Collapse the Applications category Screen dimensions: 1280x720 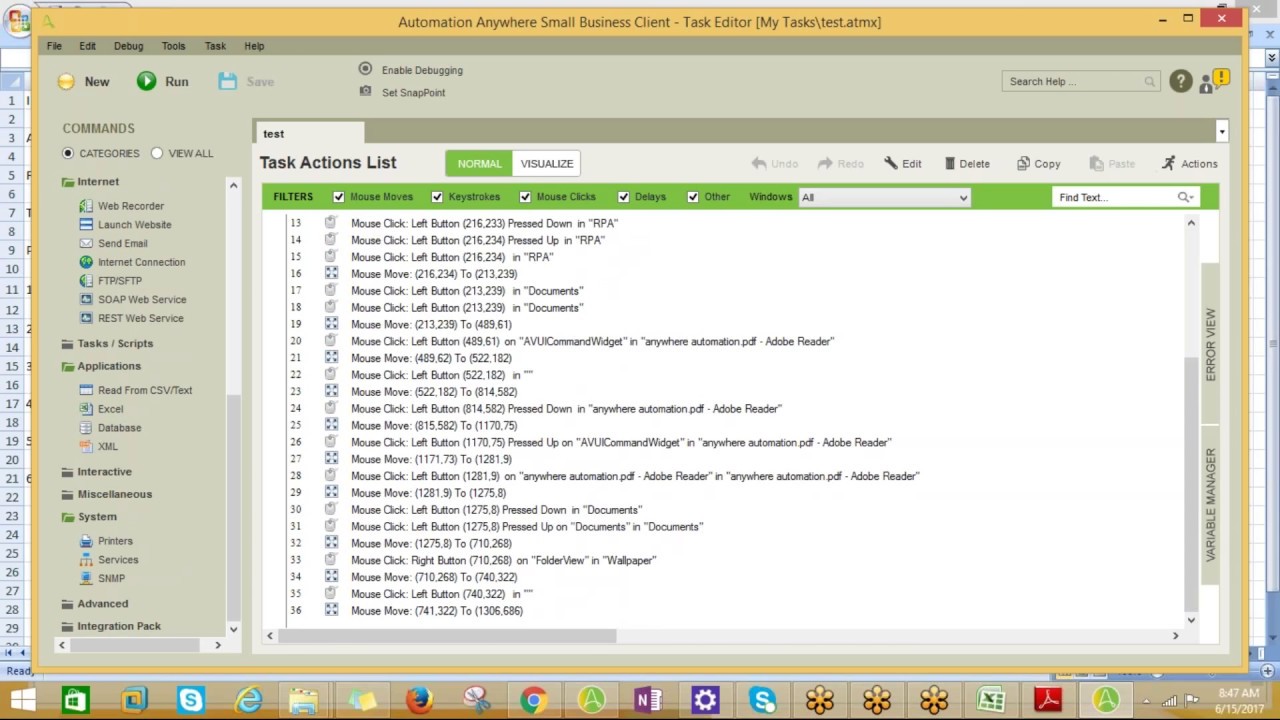point(68,366)
